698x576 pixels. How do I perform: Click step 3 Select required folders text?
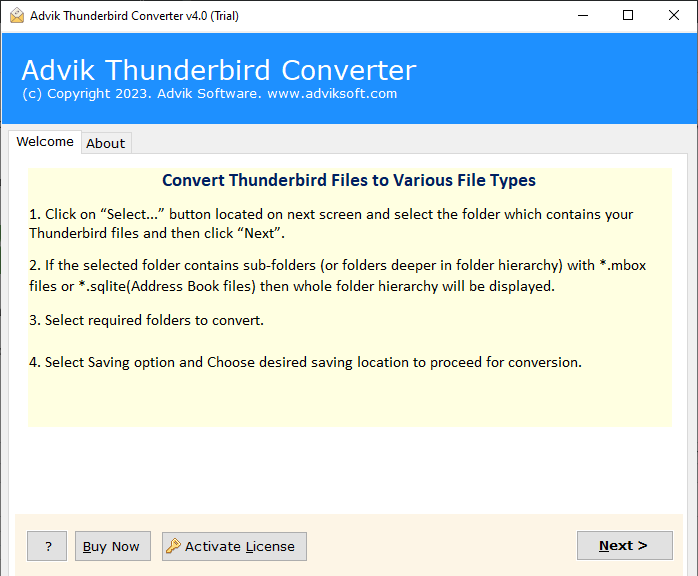(x=146, y=320)
